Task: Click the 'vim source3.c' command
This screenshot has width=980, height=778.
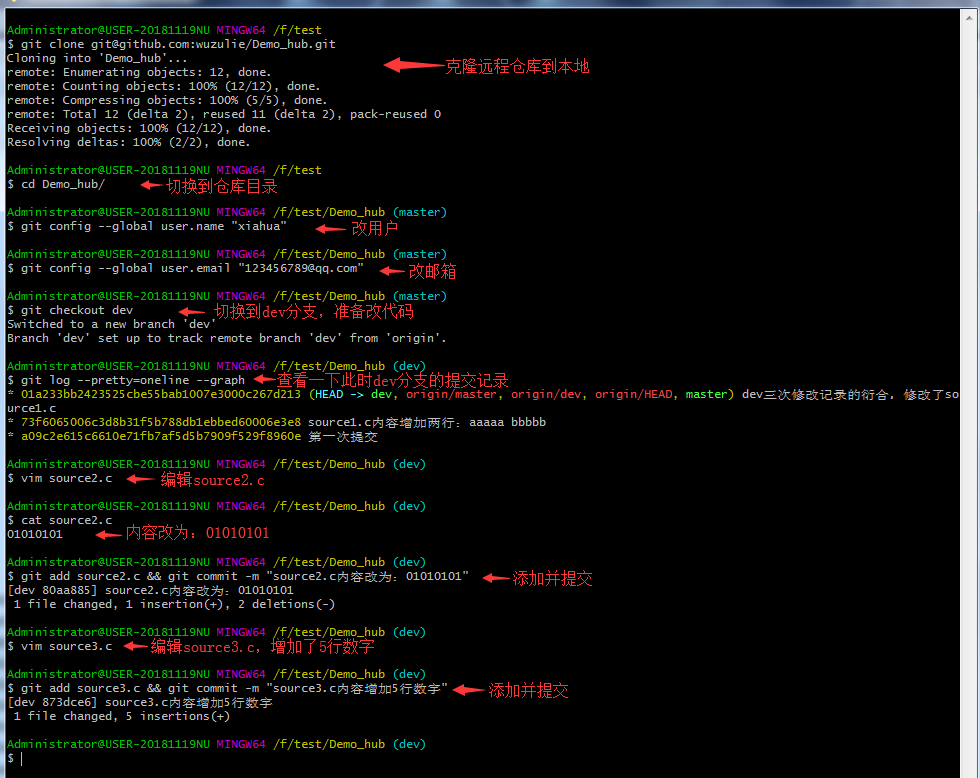Action: (x=66, y=646)
